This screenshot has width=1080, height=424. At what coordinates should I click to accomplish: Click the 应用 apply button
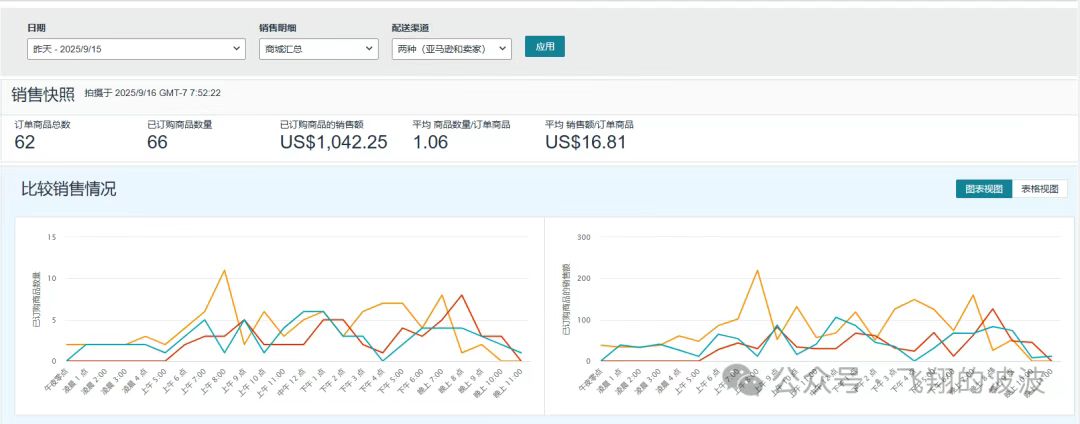point(545,47)
